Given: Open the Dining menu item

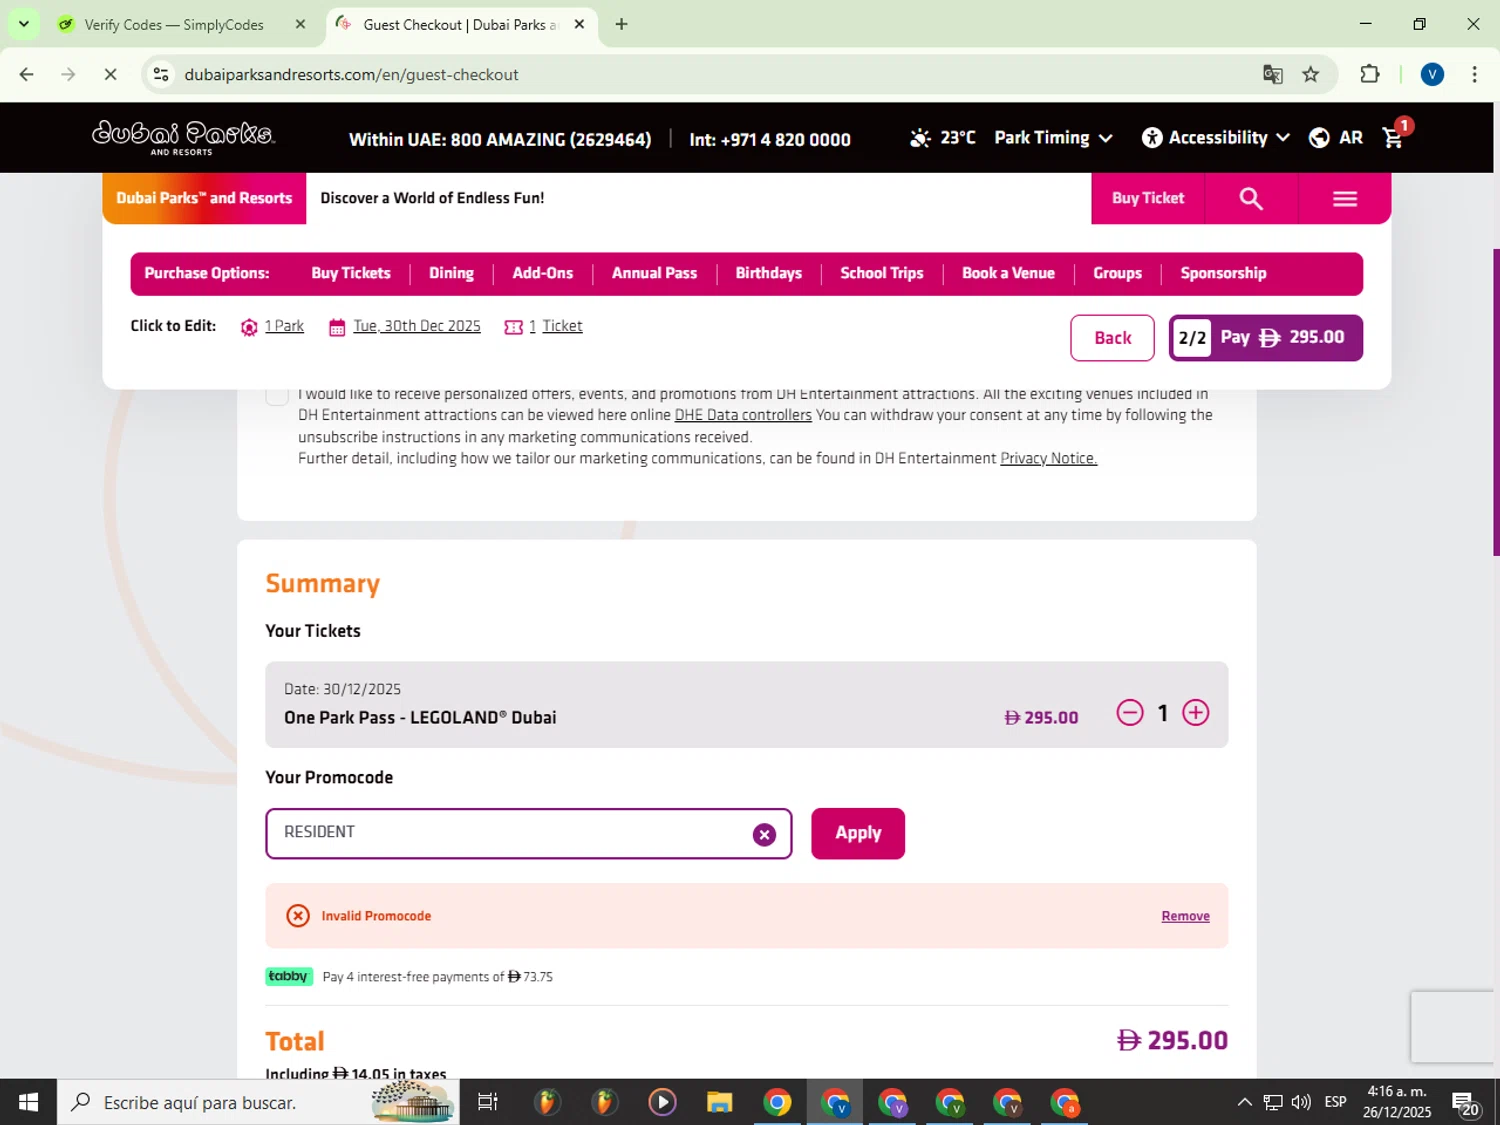Looking at the screenshot, I should point(451,273).
